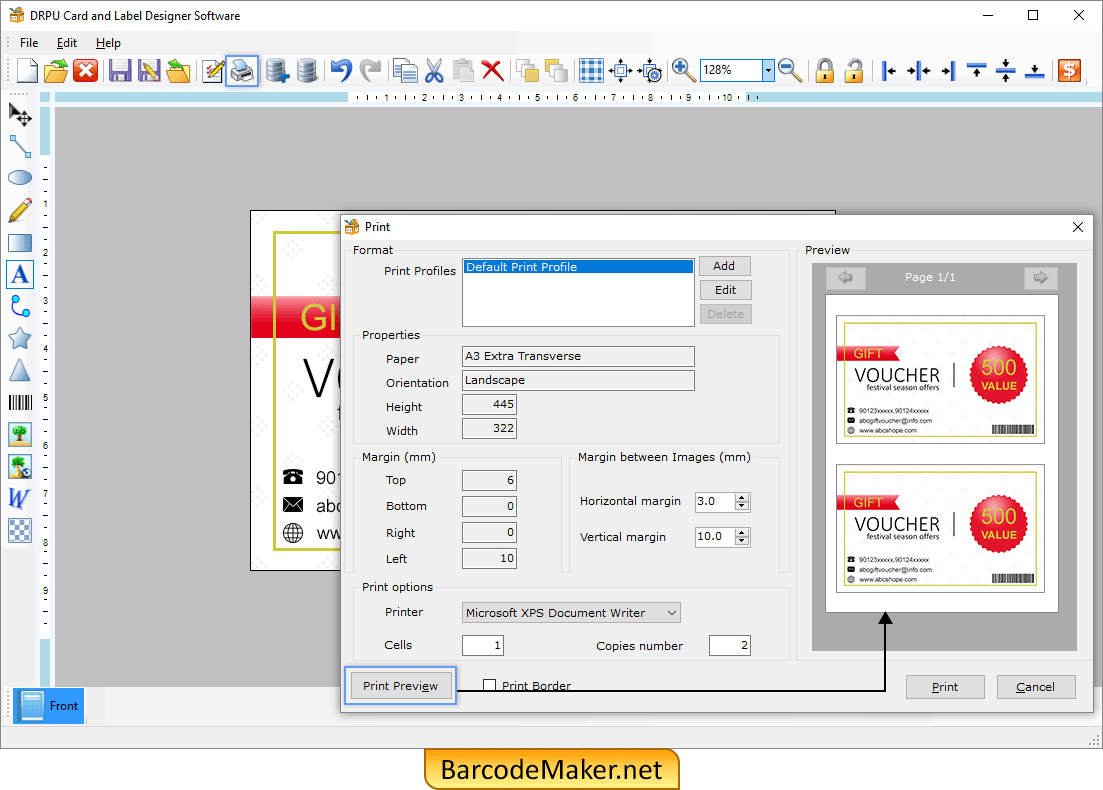Select the Ellipse shape tool
Viewport: 1103px width, 790px height.
click(x=20, y=177)
